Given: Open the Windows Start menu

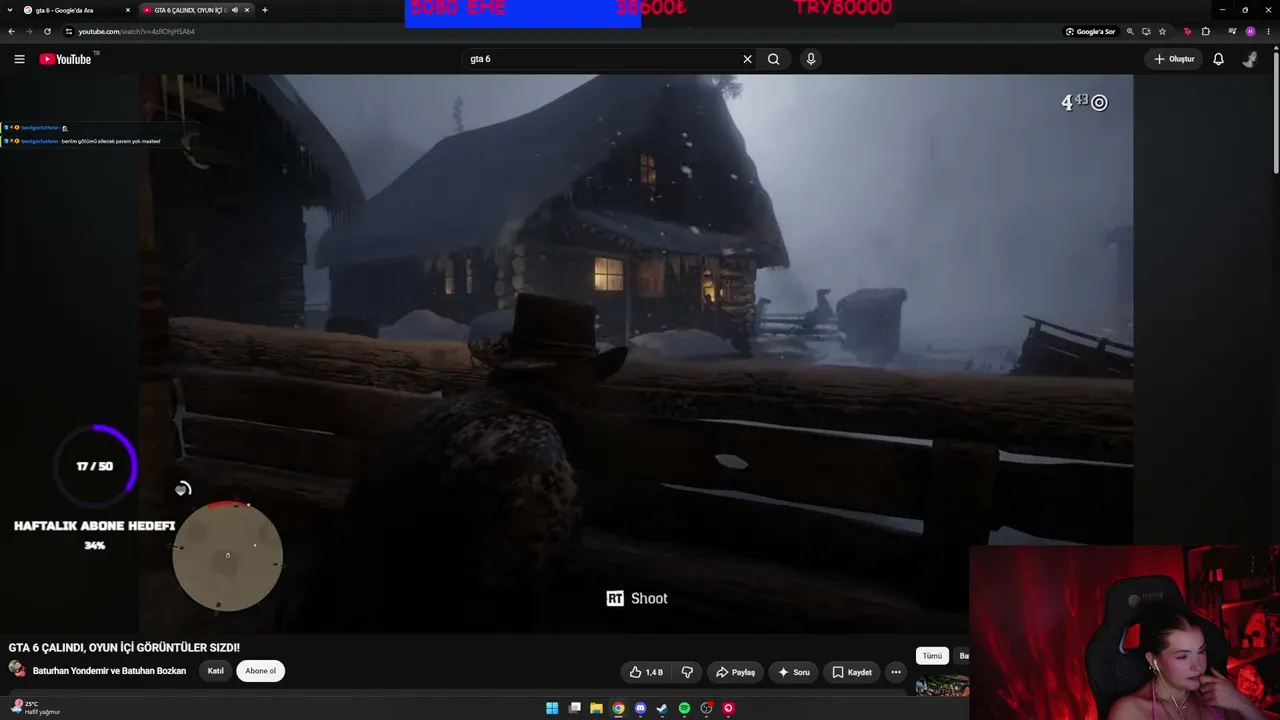Looking at the screenshot, I should coord(552,708).
